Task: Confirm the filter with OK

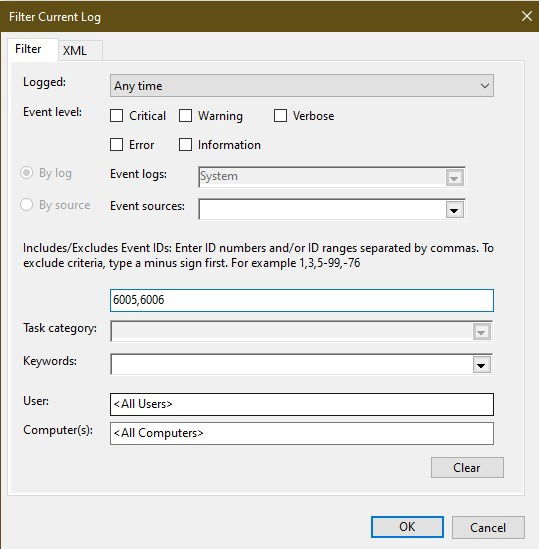Action: pyautogui.click(x=407, y=527)
